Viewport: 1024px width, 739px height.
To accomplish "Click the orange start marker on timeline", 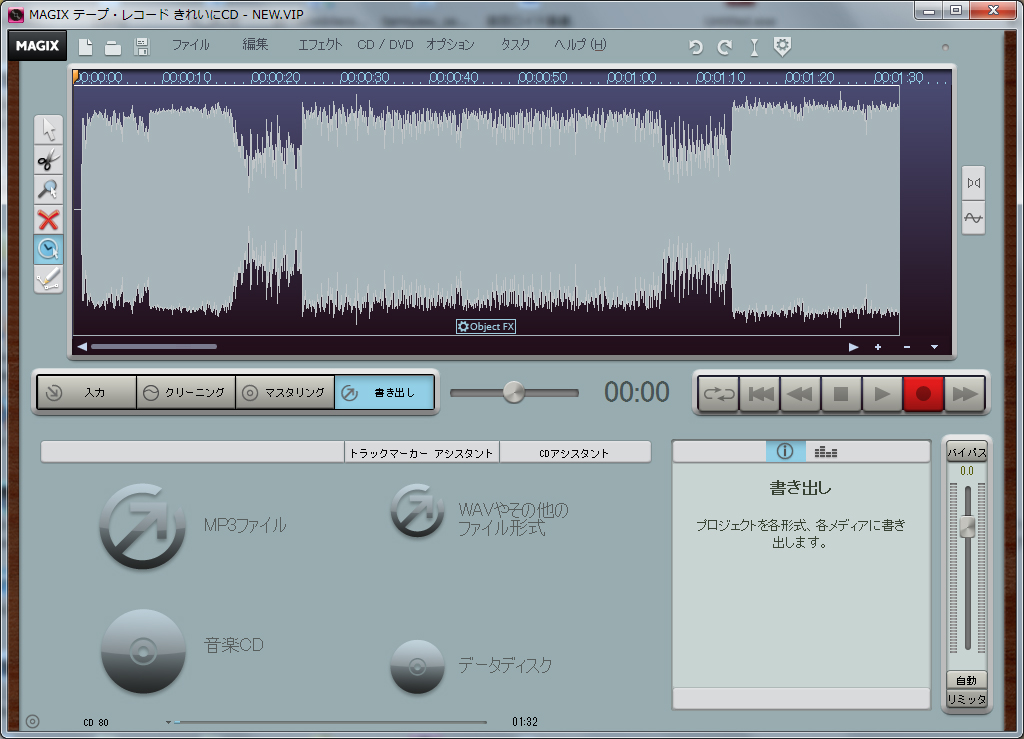I will pyautogui.click(x=76, y=77).
